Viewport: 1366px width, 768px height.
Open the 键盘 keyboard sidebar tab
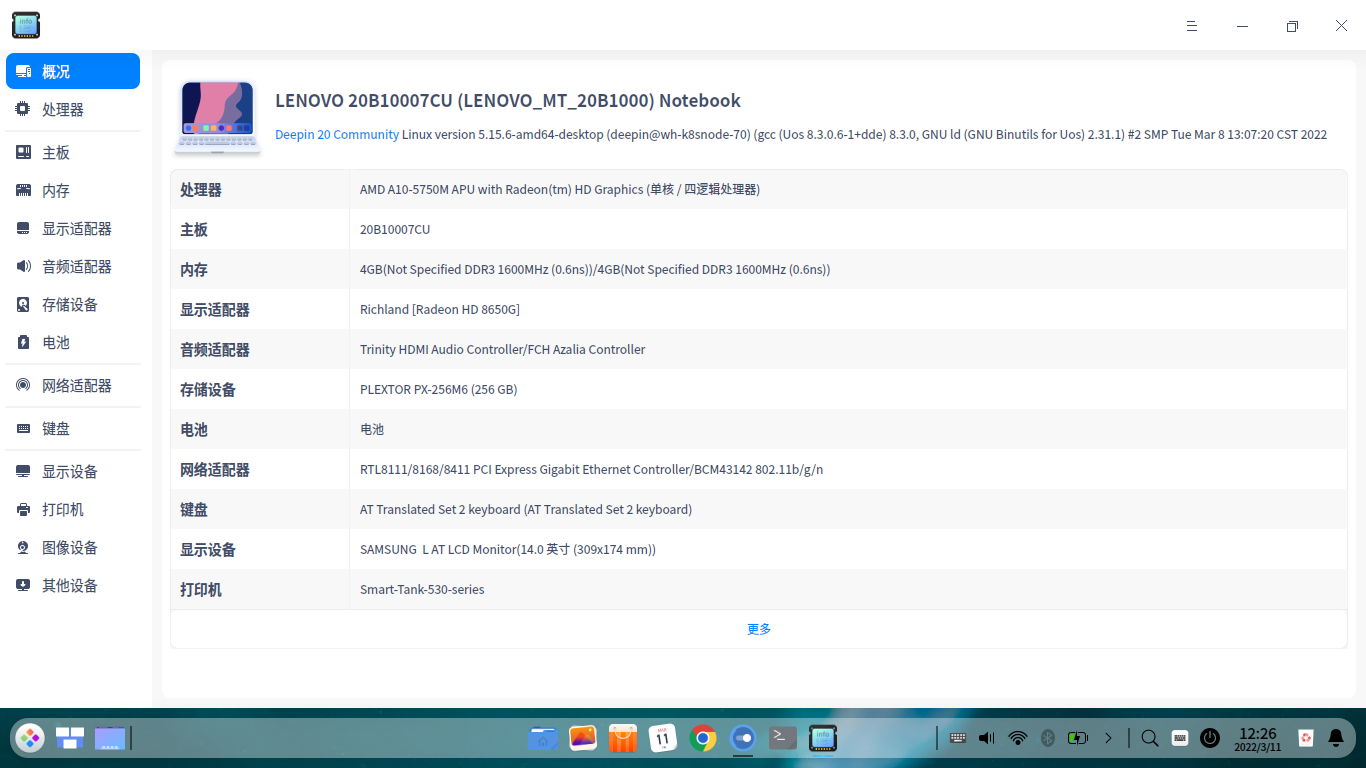(73, 429)
